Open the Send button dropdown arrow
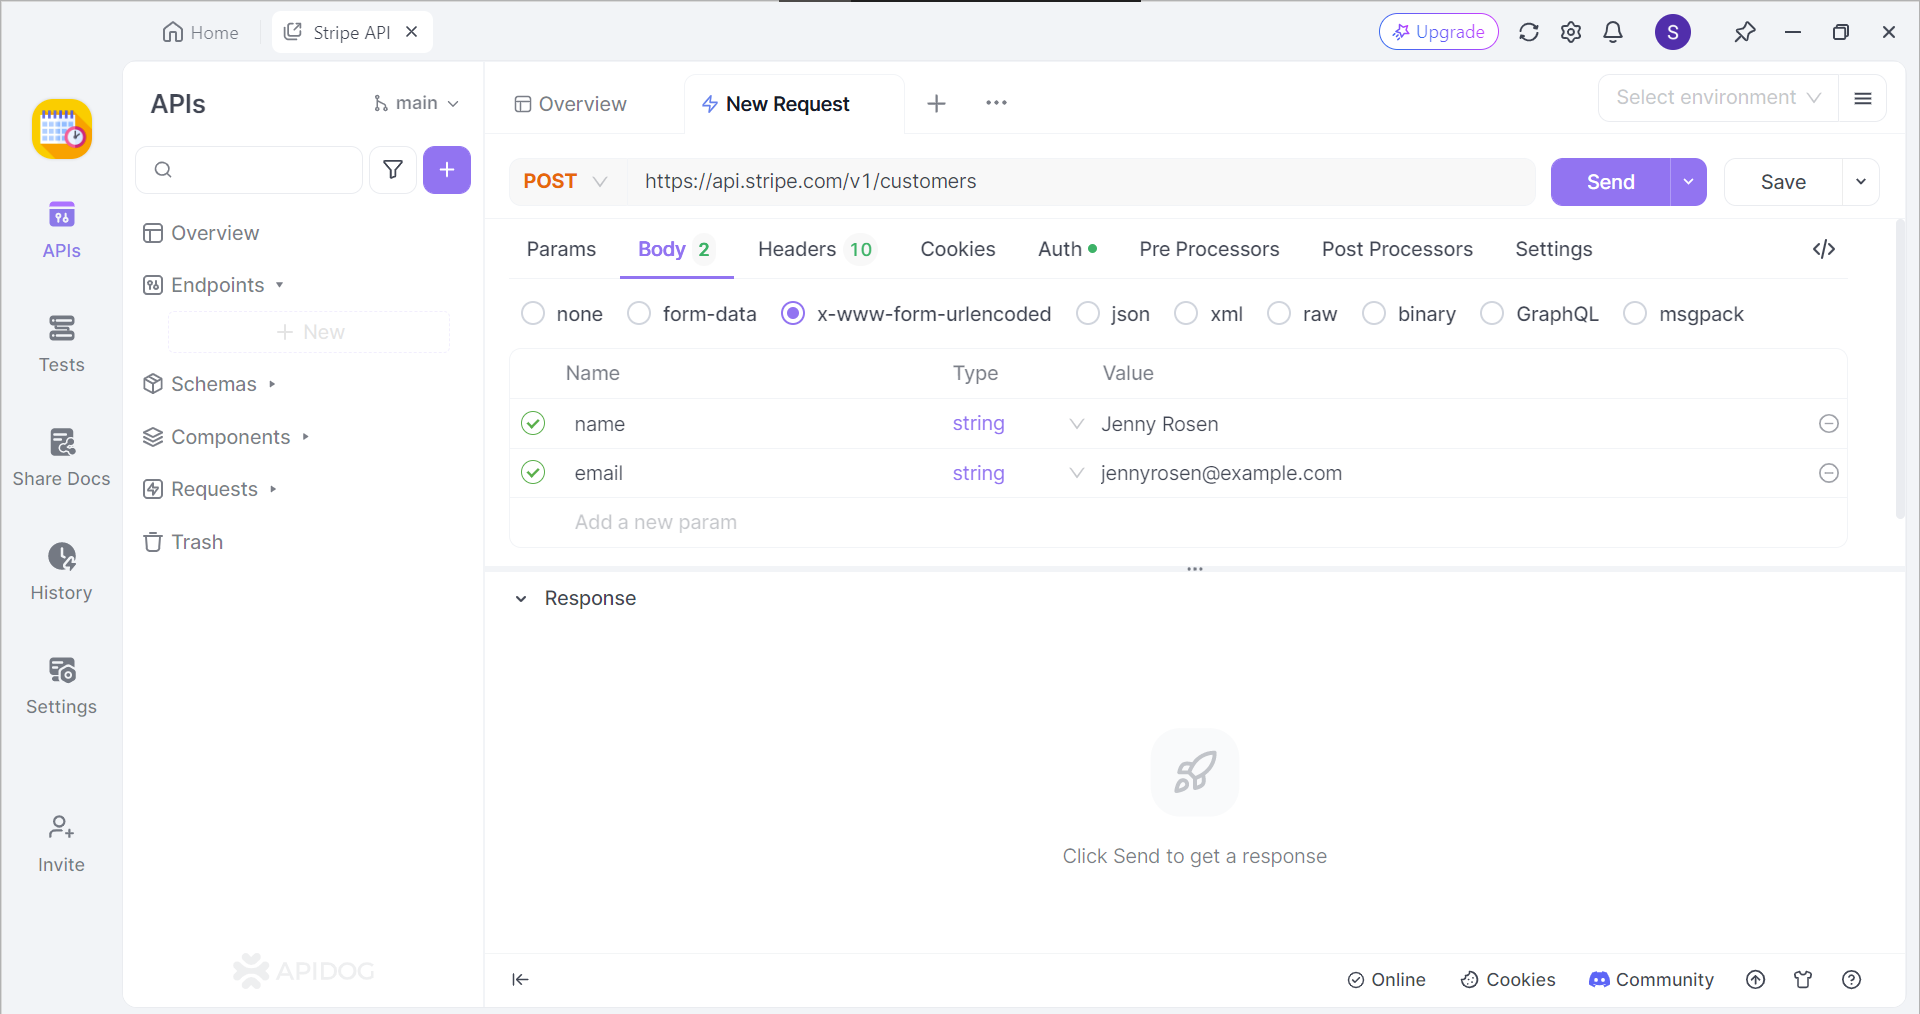The width and height of the screenshot is (1920, 1014). pos(1688,182)
